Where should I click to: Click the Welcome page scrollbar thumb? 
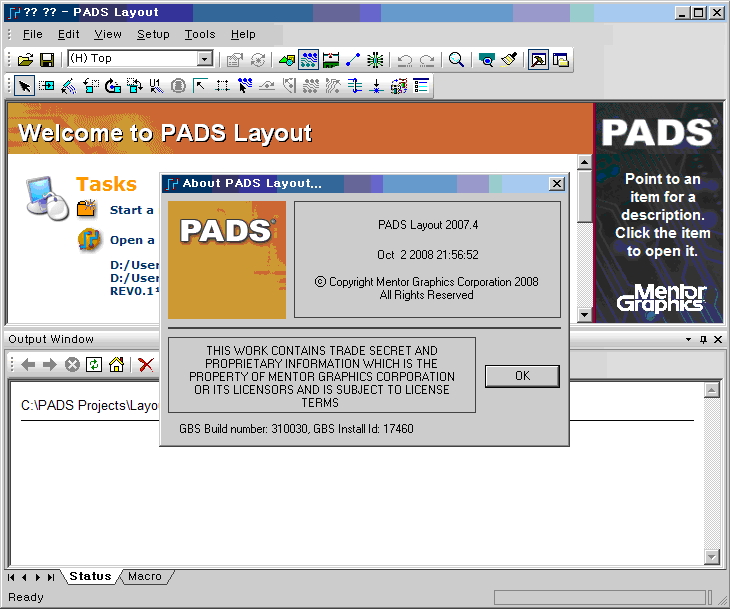584,195
